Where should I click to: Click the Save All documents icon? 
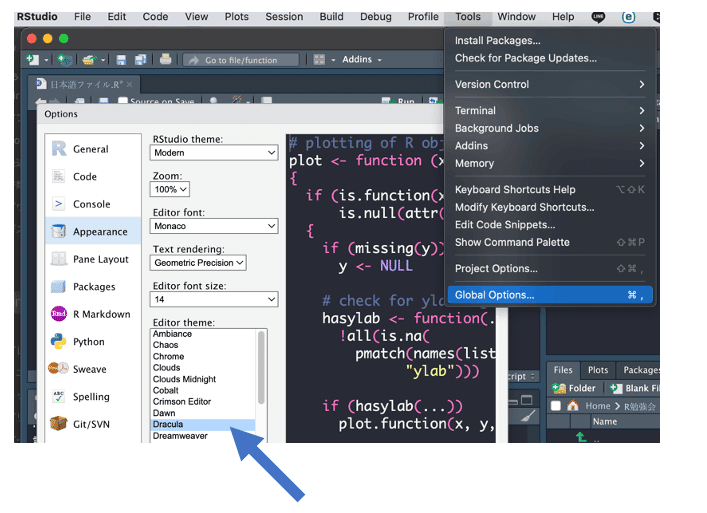point(140,60)
